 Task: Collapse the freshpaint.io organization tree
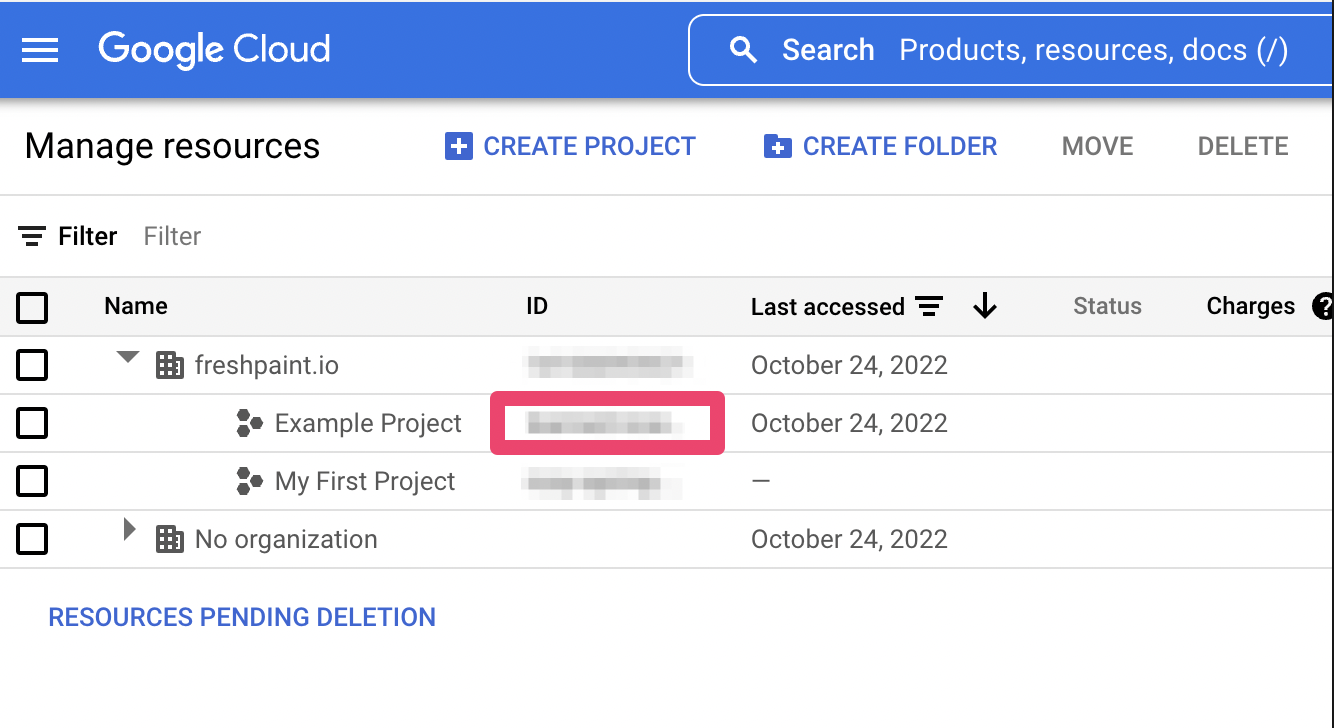(x=128, y=358)
